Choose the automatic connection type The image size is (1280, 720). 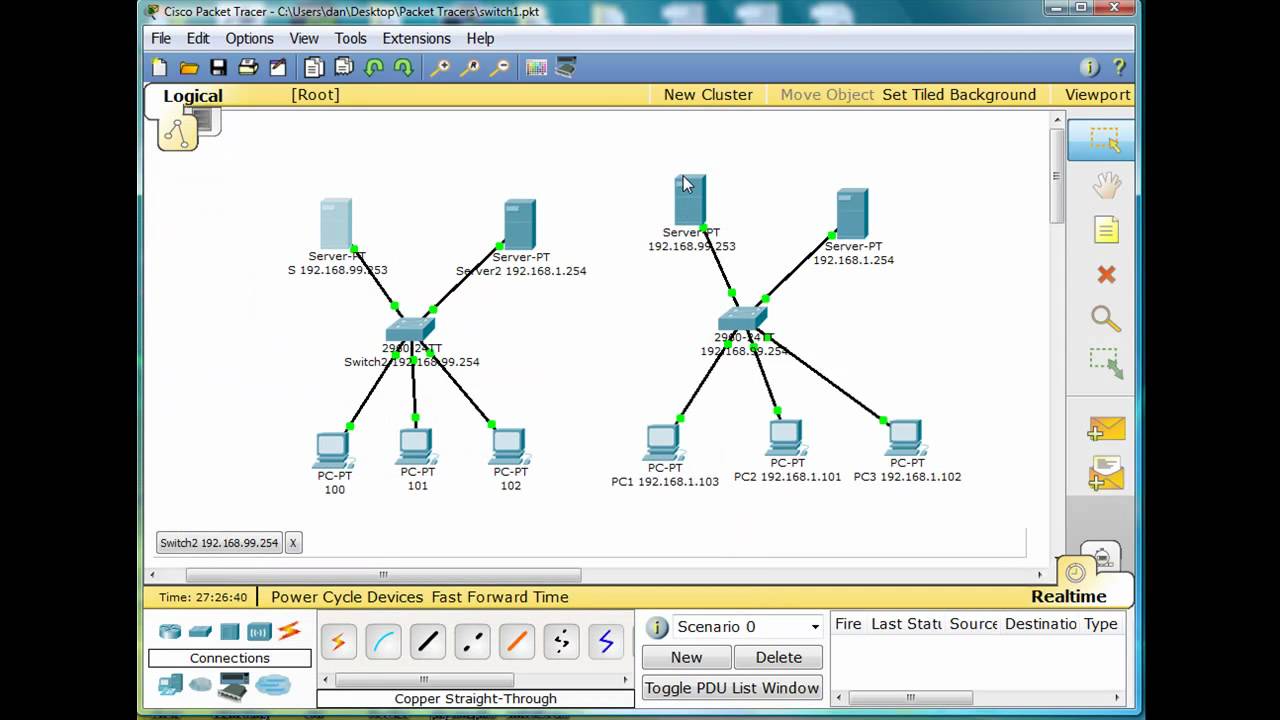338,641
